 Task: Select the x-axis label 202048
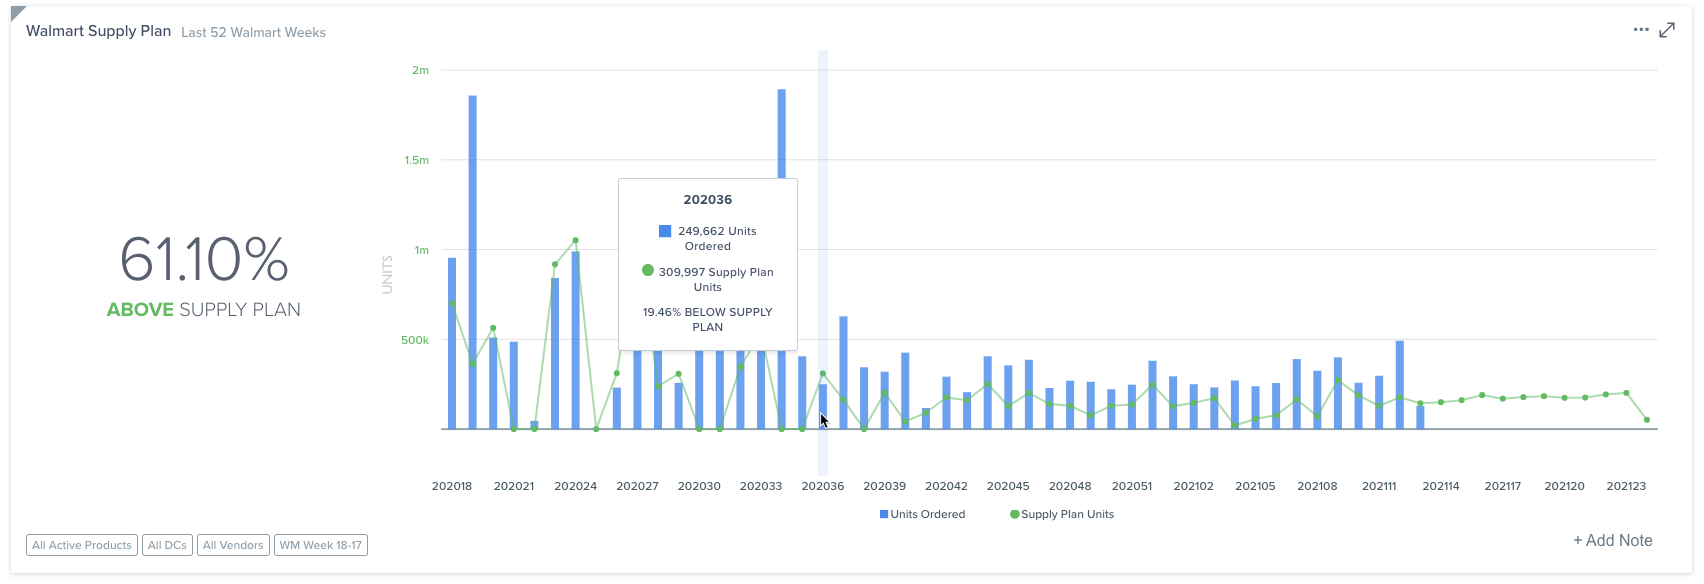point(1070,486)
